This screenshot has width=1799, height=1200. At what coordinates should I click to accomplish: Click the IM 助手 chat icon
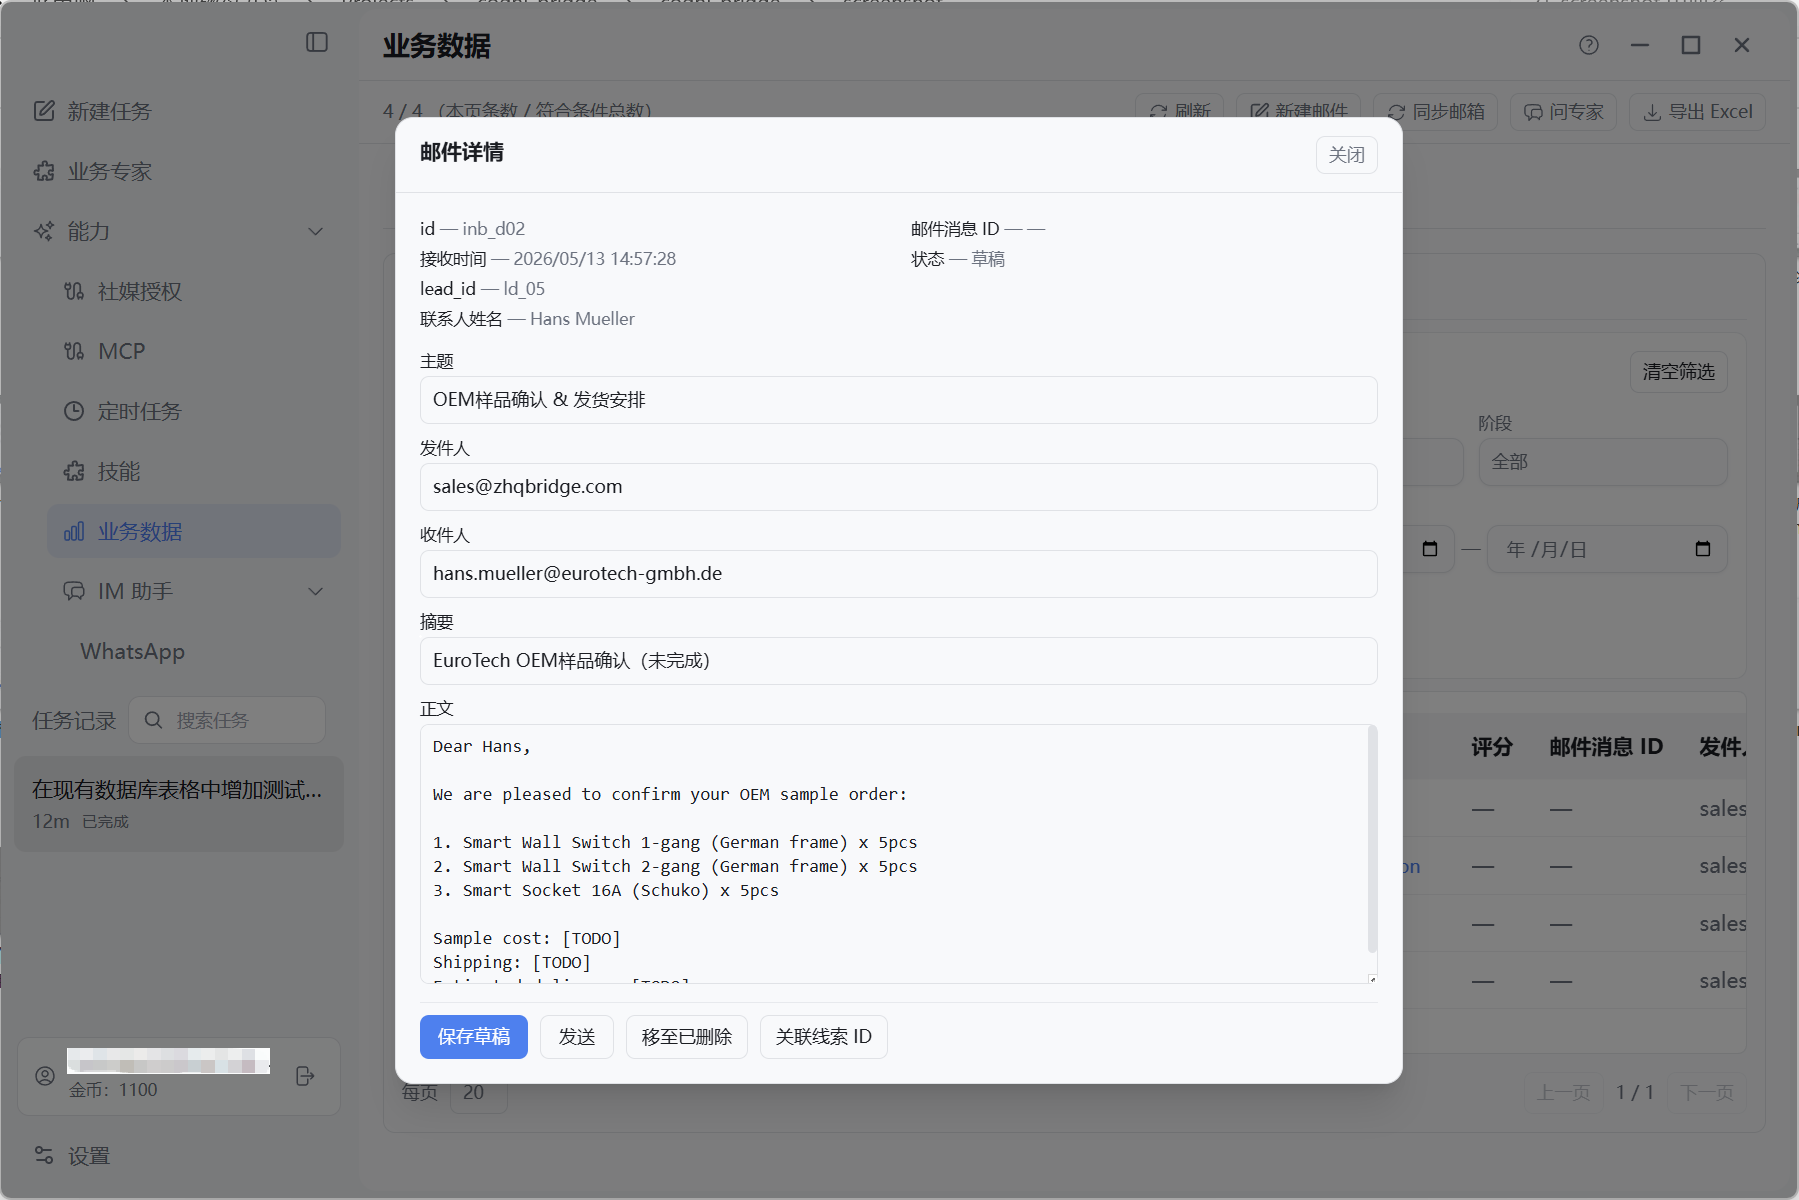point(74,591)
